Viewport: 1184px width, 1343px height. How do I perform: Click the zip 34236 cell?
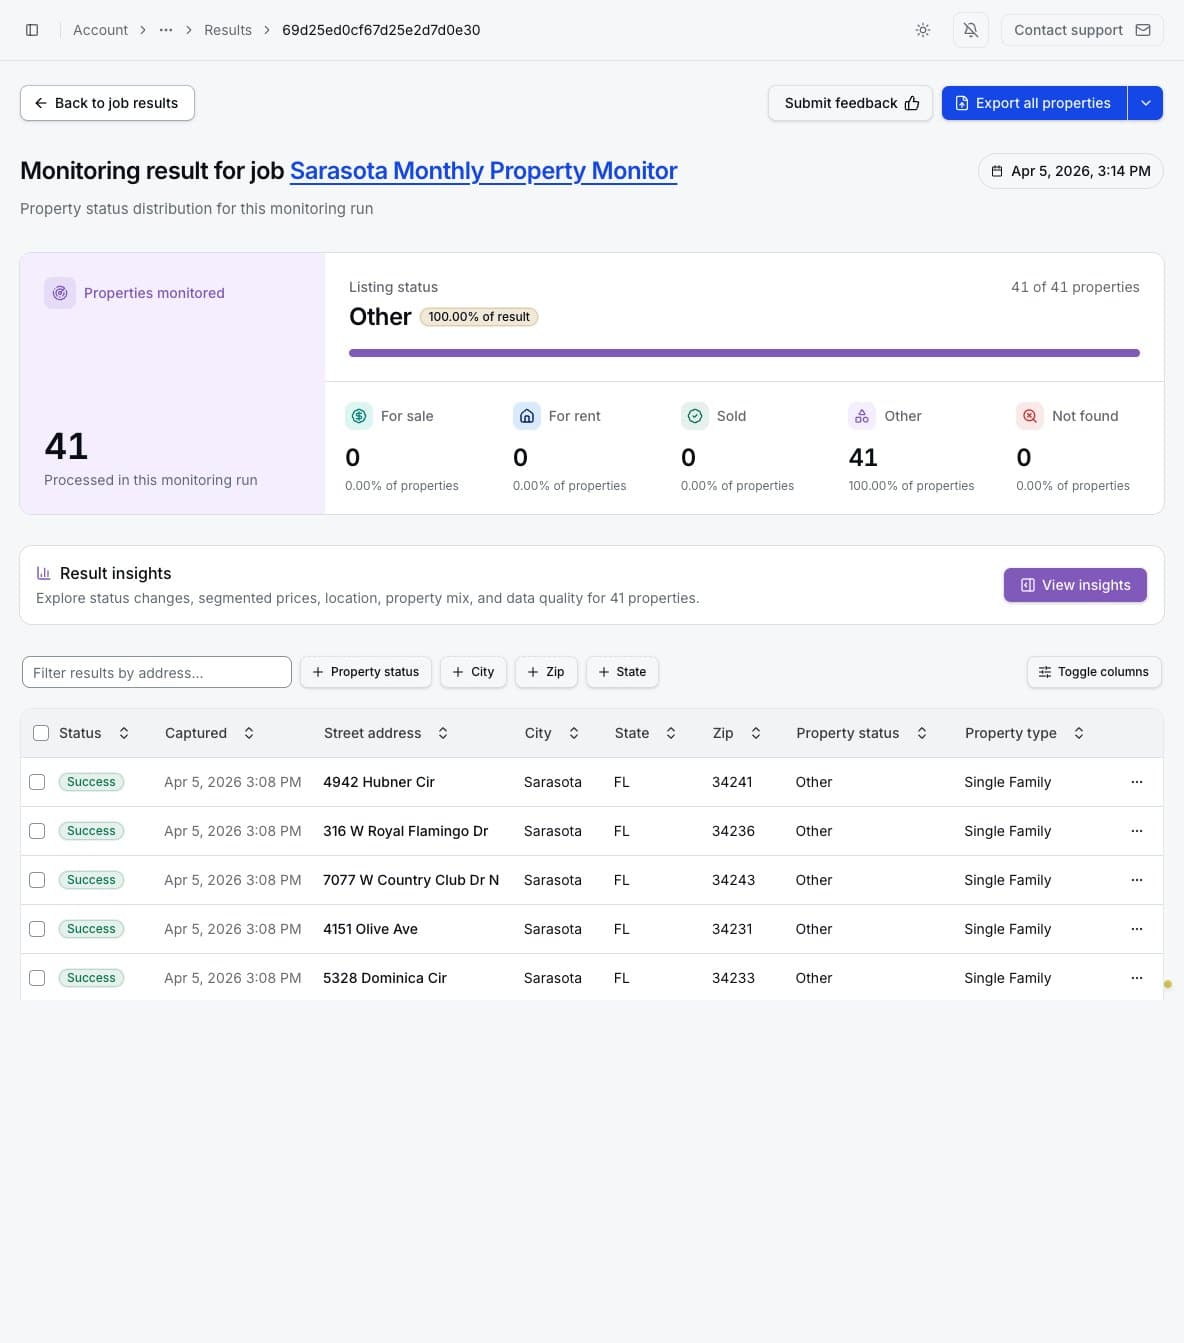tap(733, 831)
